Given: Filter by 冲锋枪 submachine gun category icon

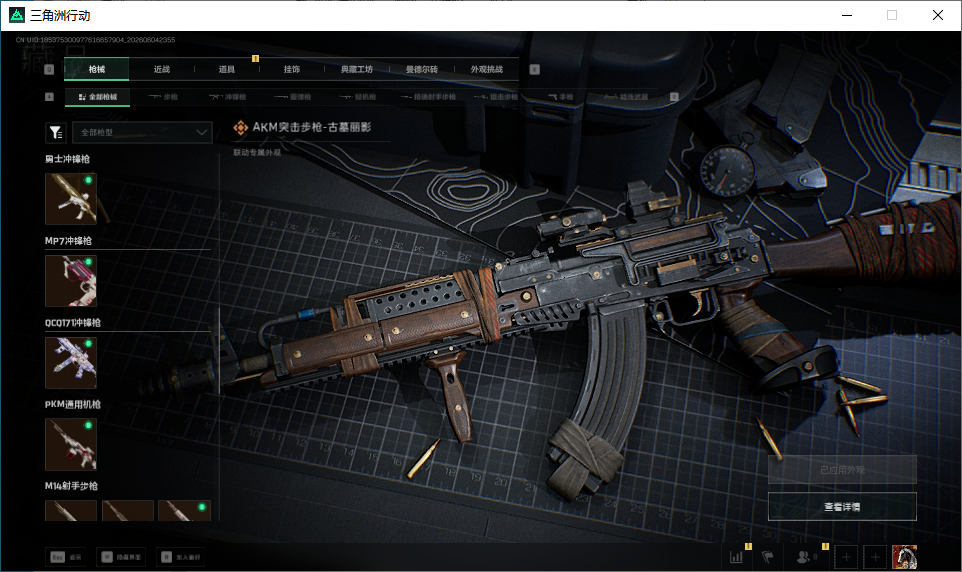Looking at the screenshot, I should [x=228, y=97].
